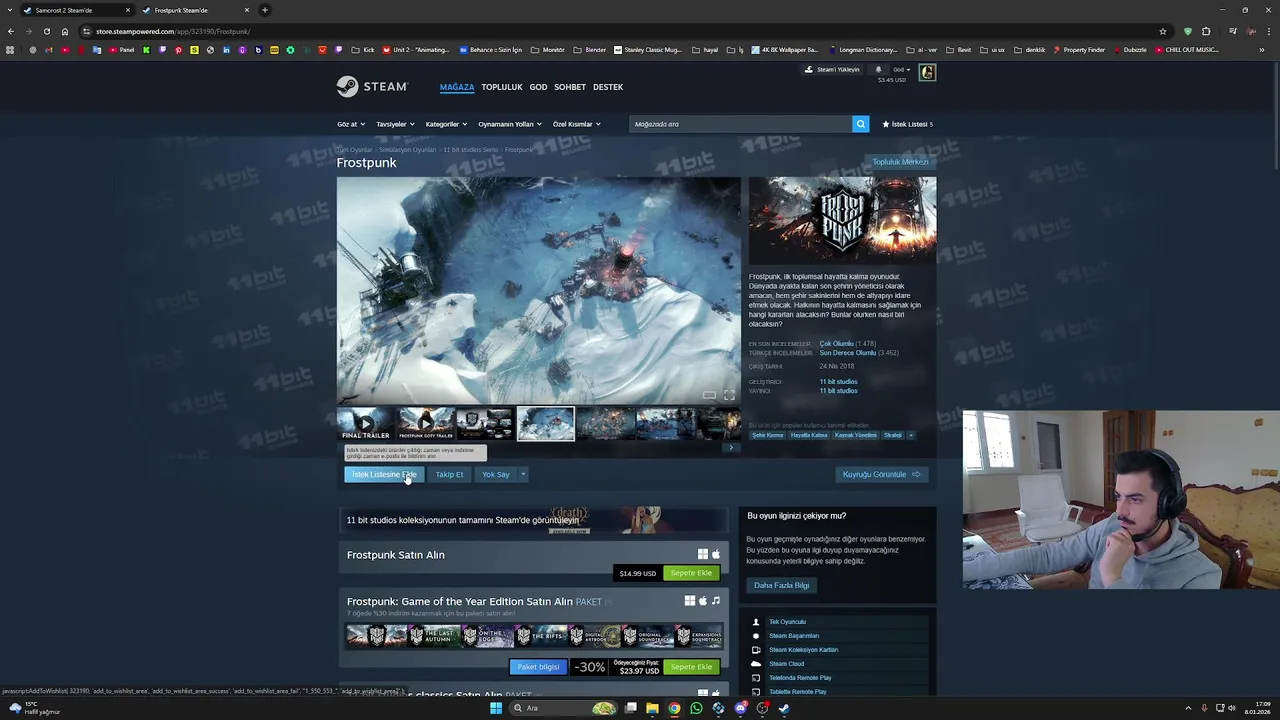This screenshot has width=1280, height=720.
Task: Go to the MAĞAZA tab
Action: (457, 87)
